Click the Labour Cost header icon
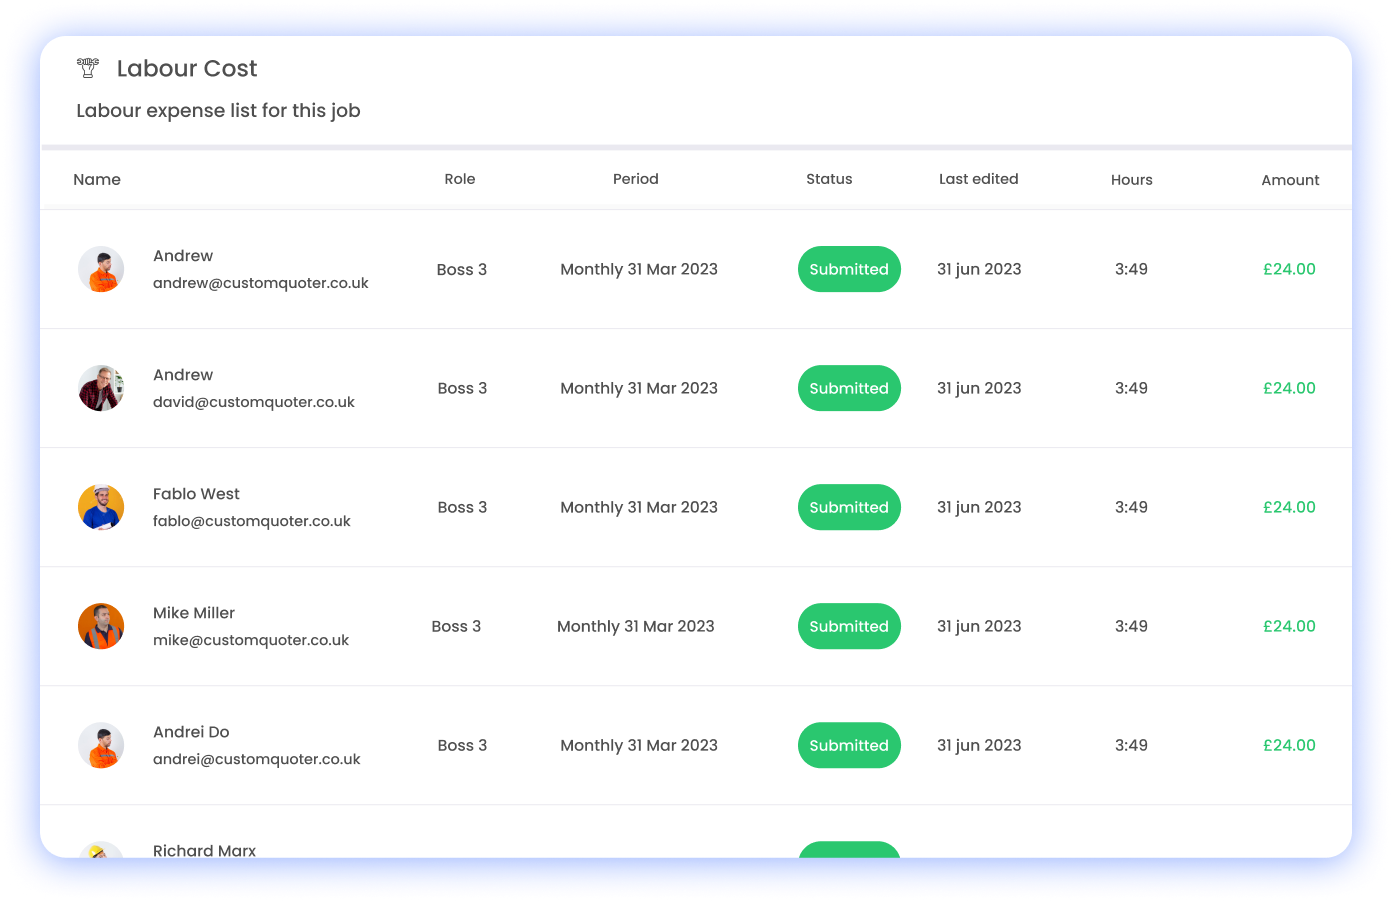The height and width of the screenshot is (902, 1392). pos(88,68)
